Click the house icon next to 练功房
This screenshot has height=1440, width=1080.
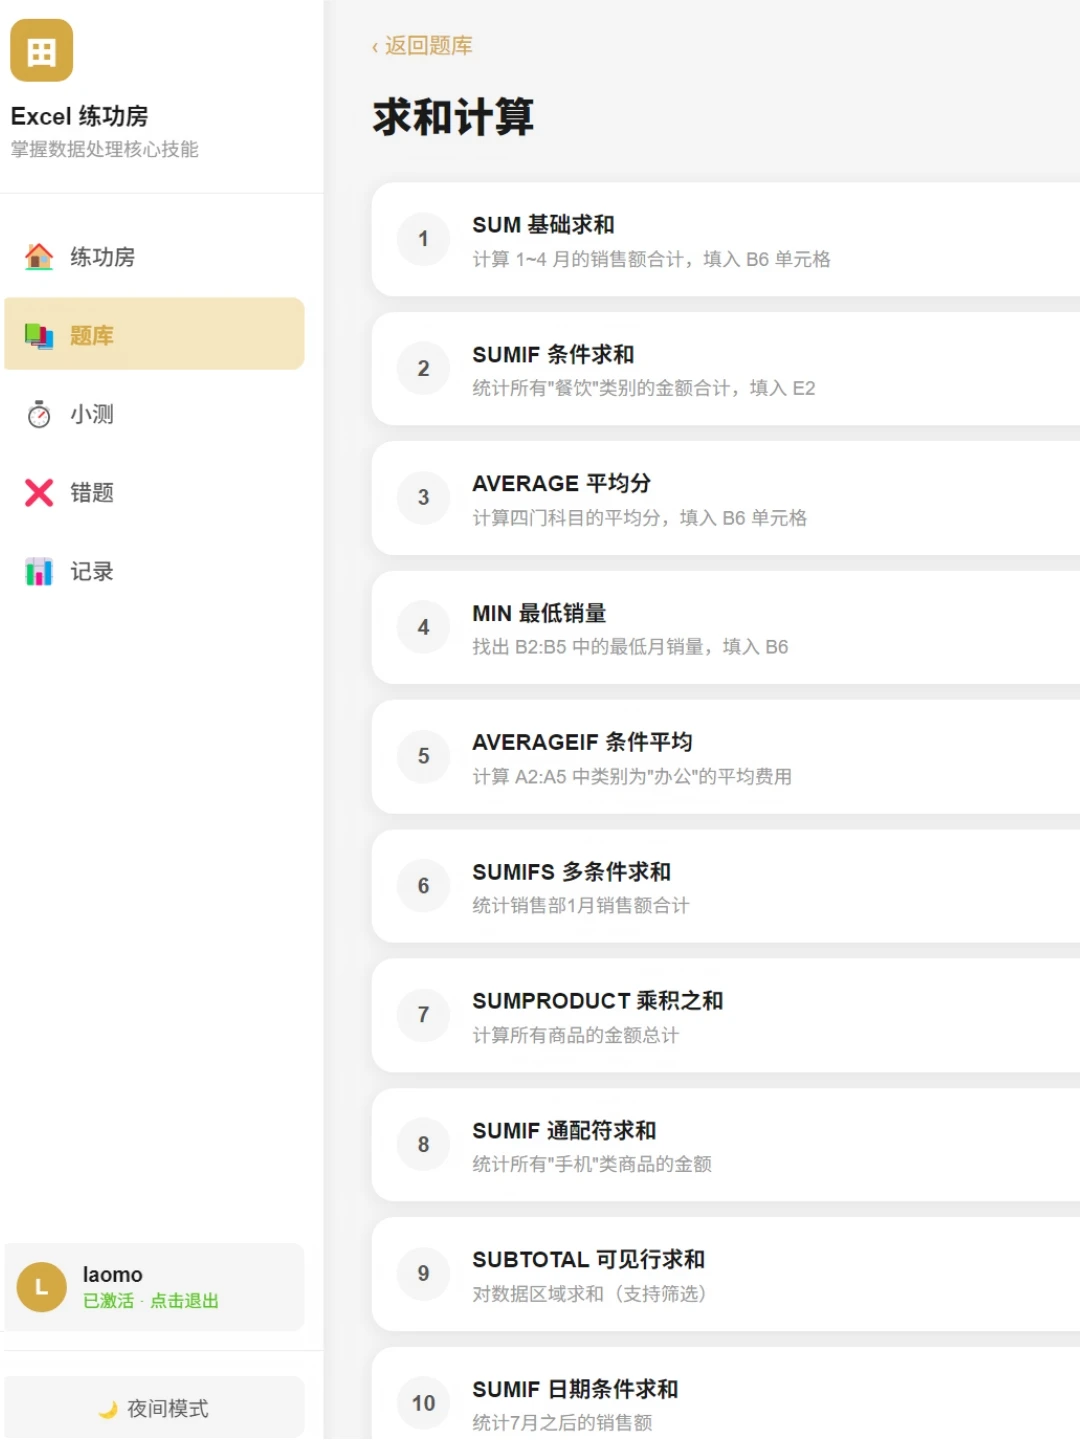tap(39, 257)
